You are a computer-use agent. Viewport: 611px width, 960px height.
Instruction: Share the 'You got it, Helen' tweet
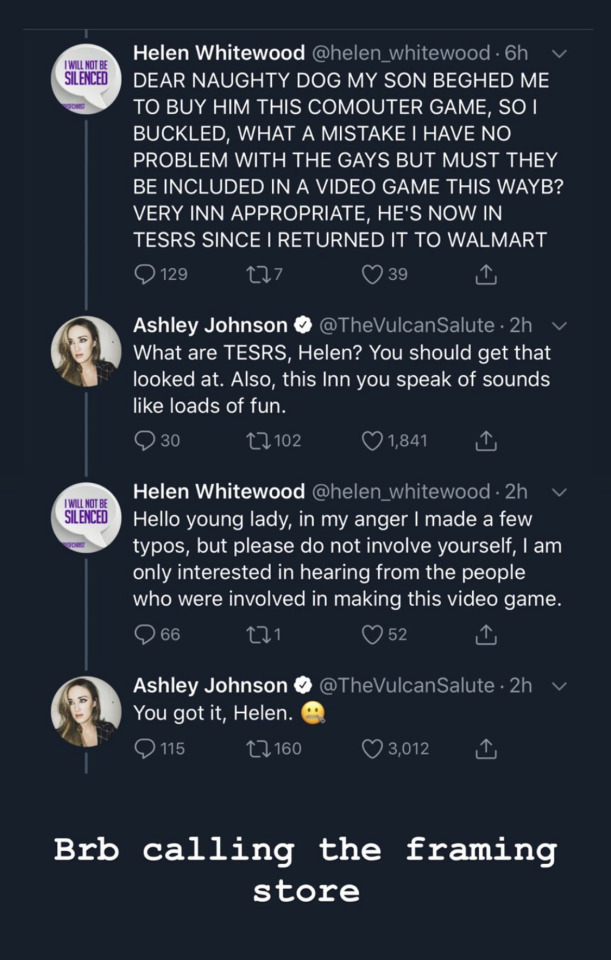485,749
